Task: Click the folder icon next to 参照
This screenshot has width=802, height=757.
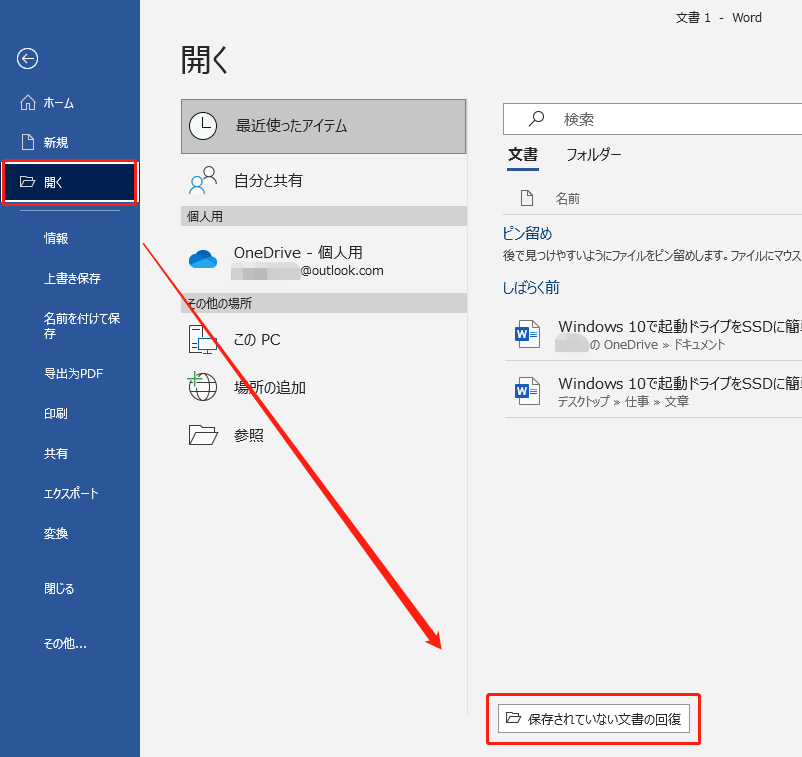Action: pyautogui.click(x=203, y=435)
